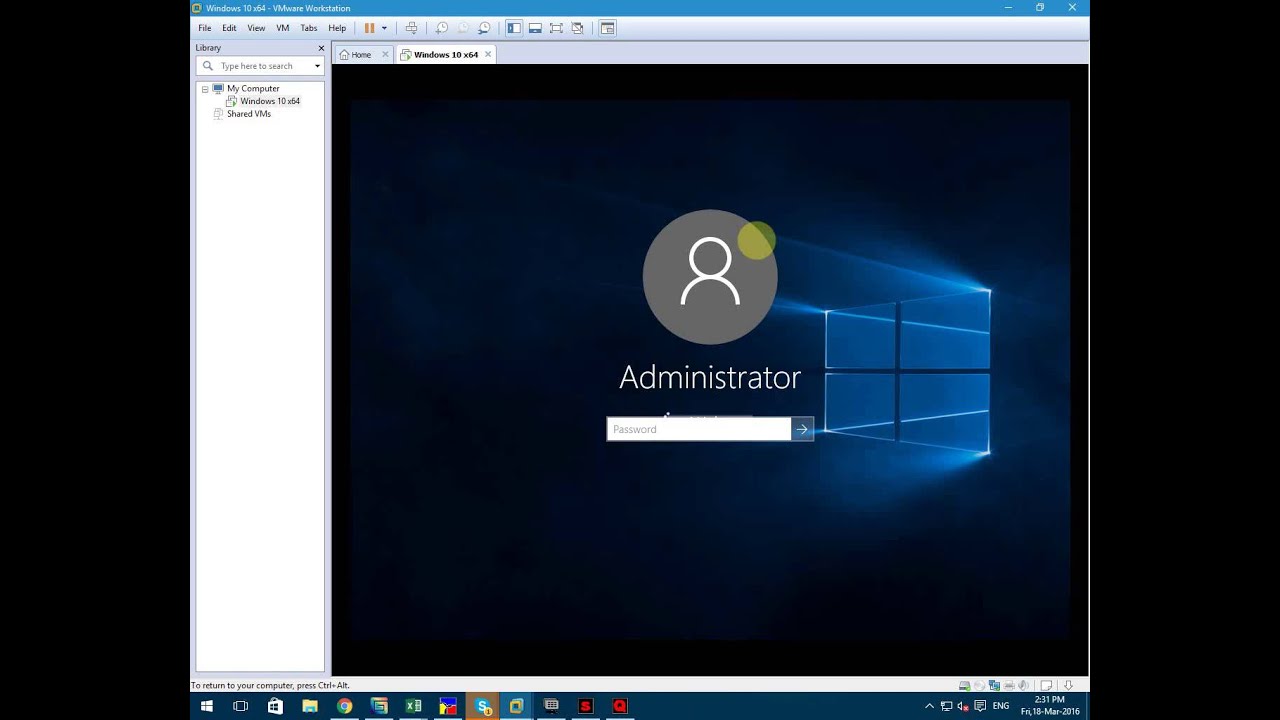Open the power options dropdown arrow
This screenshot has width=1280, height=720.
(x=384, y=28)
